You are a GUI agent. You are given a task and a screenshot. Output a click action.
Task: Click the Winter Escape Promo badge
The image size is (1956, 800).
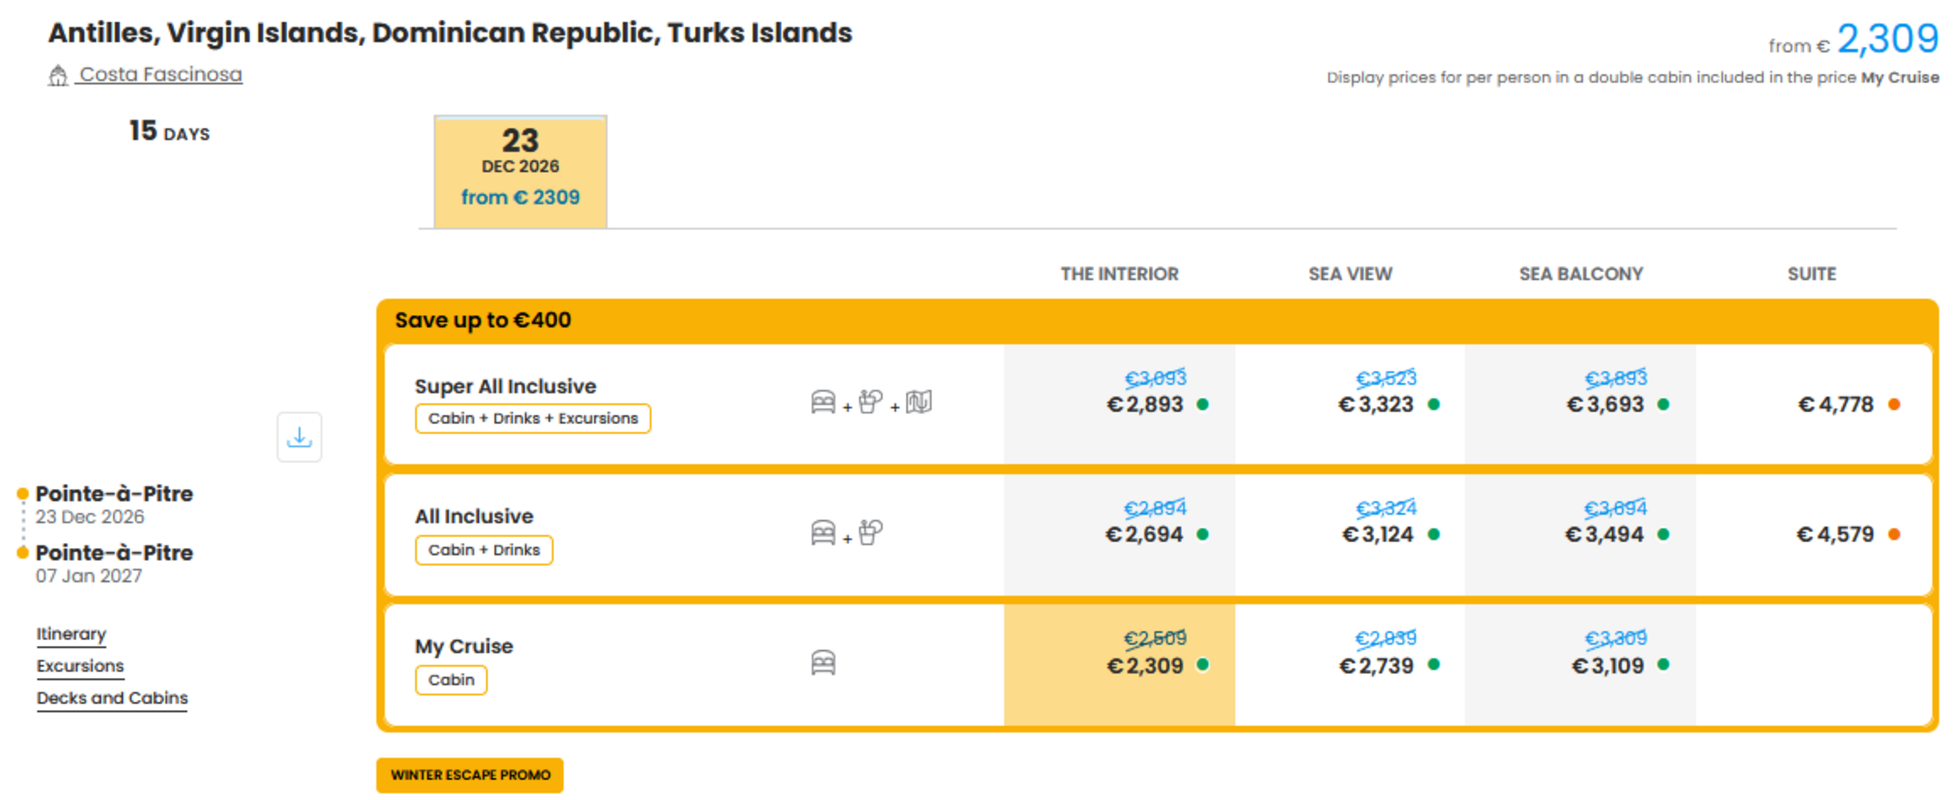[x=470, y=775]
